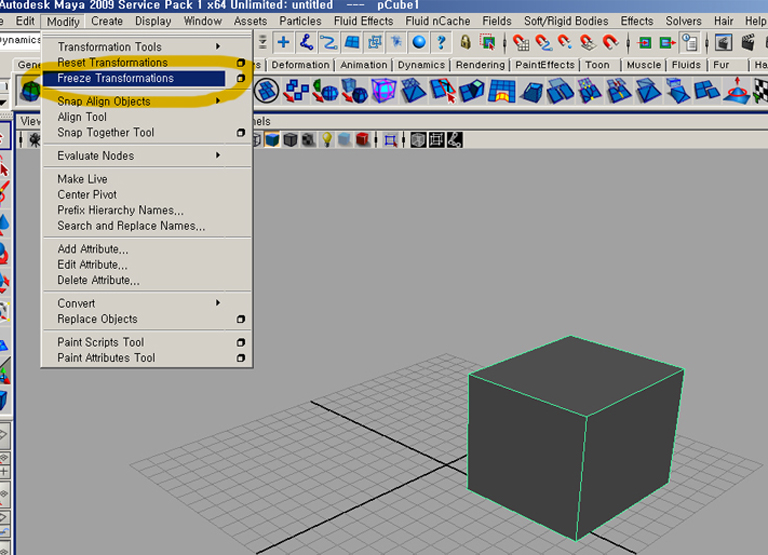Switch to the Deformation shelf tab
768x555 pixels.
point(300,65)
